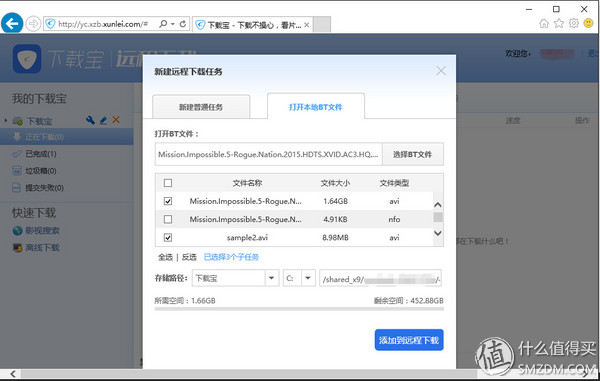Refresh the page with the reload icon
This screenshot has height=381, width=600.
(183, 24)
